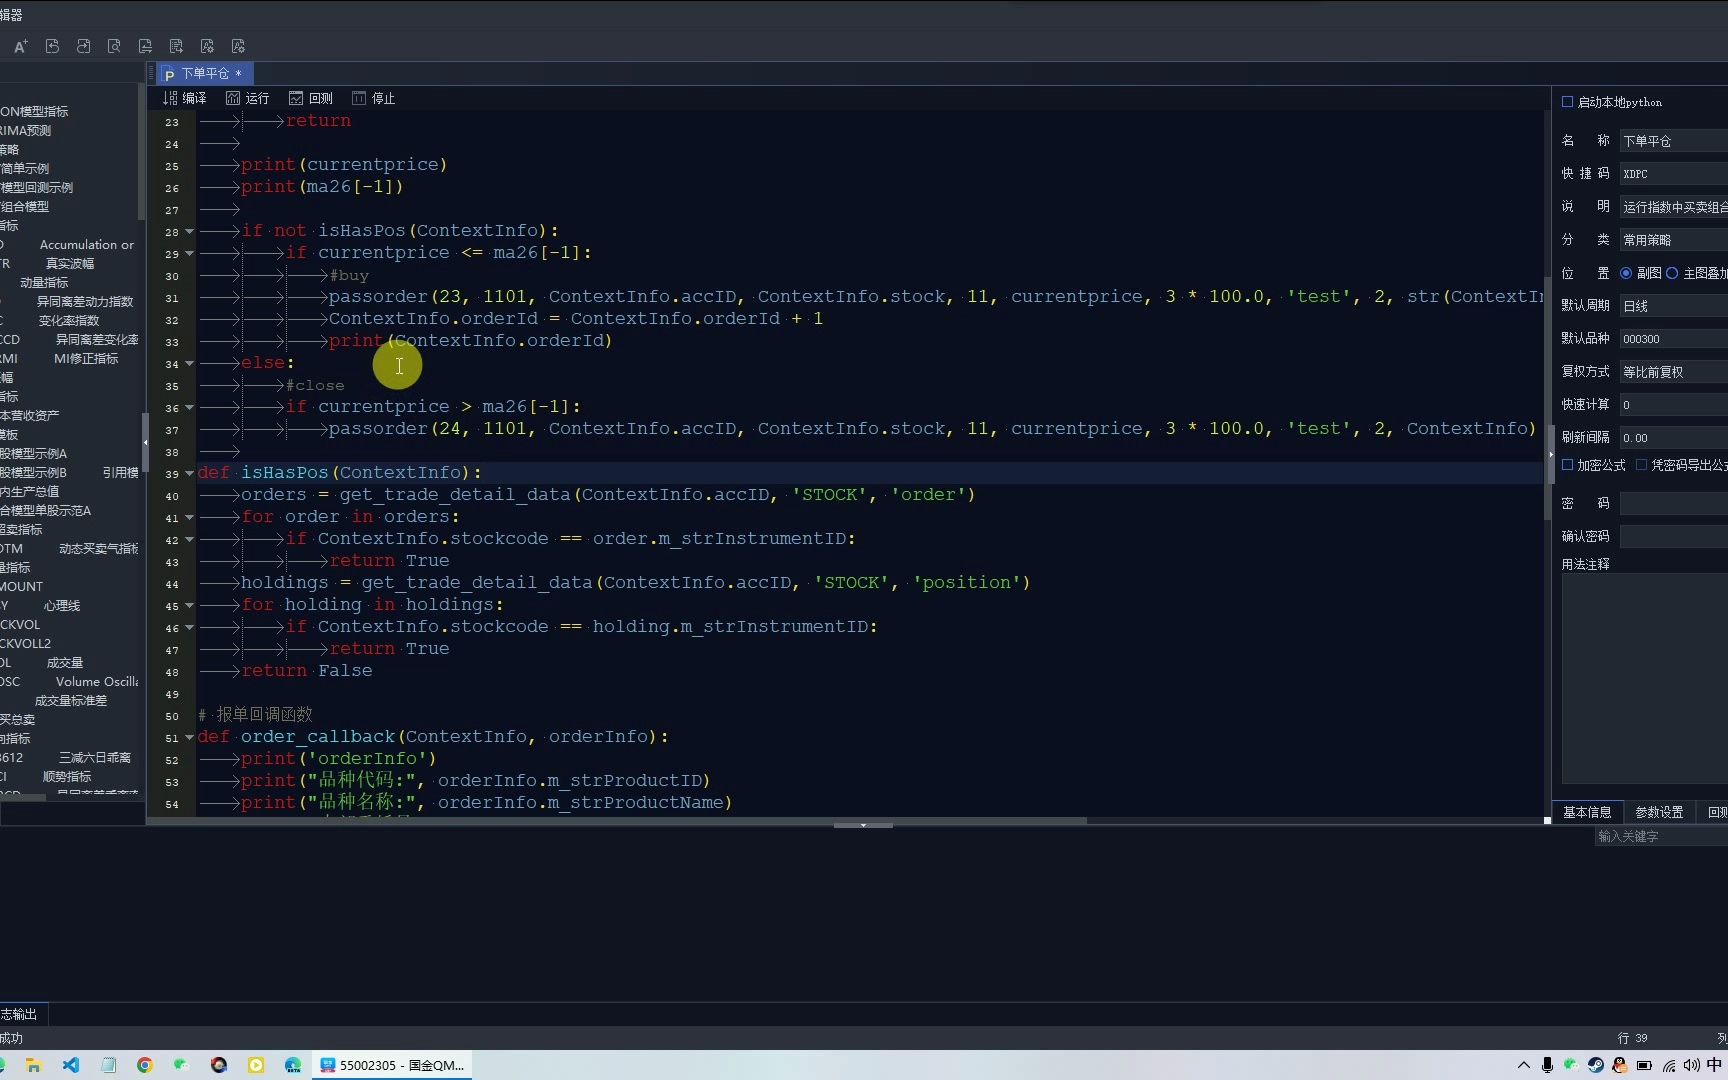This screenshot has width=1728, height=1080.
Task: Click the last formula settings gear icon
Action: coord(239,46)
